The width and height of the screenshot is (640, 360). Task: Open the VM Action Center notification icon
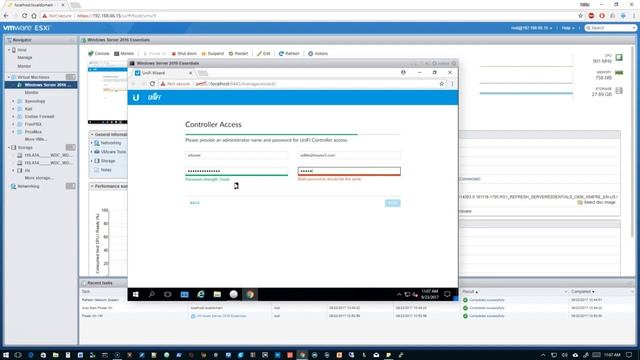(447, 294)
